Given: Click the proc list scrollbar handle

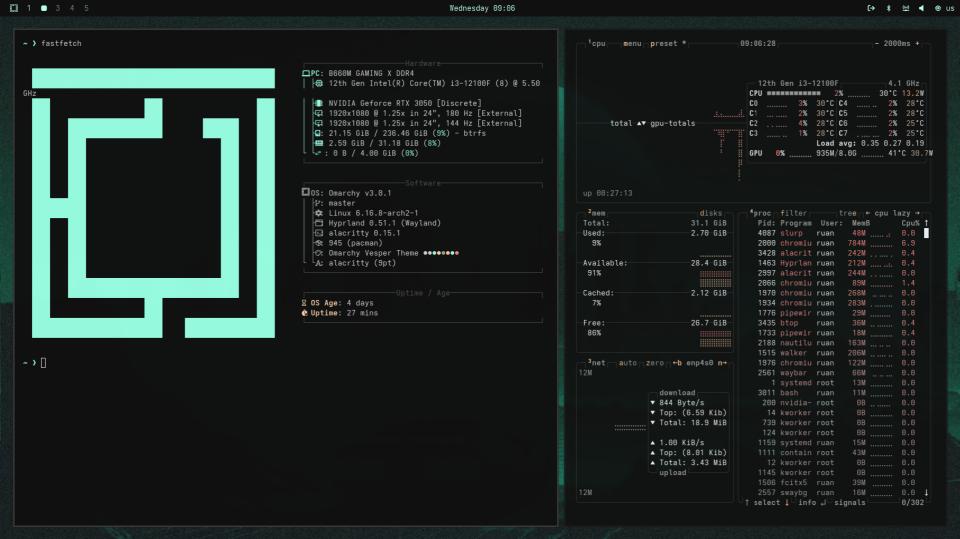Looking at the screenshot, I should [926, 233].
